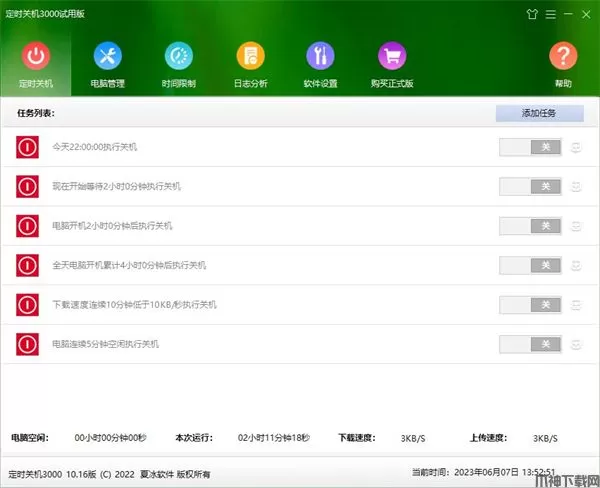
Task: Select task text 电脑开机2小时0分钟后执行关机
Action: 112,226
